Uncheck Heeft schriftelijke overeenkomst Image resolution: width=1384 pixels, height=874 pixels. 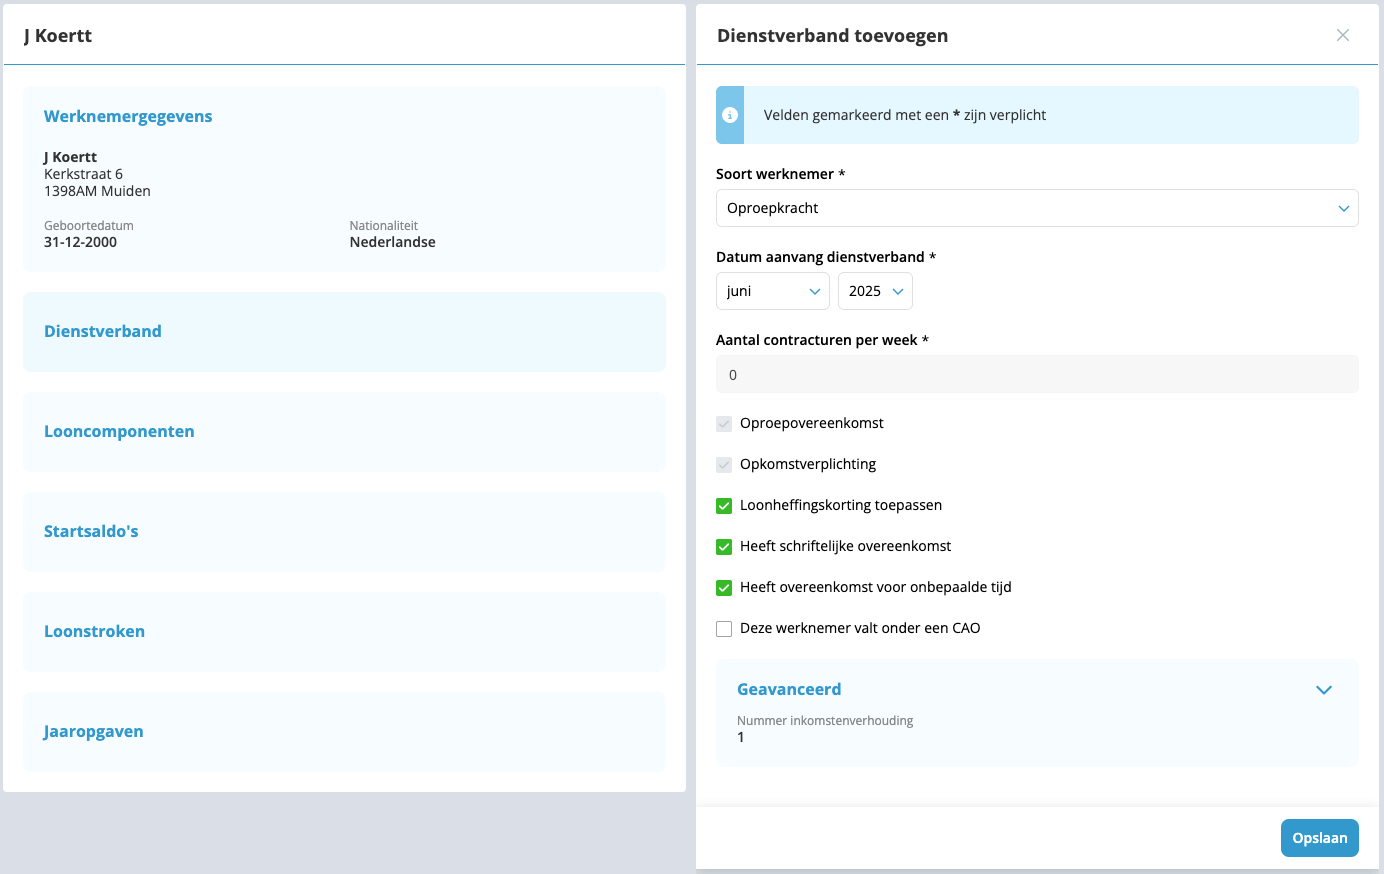tap(724, 547)
